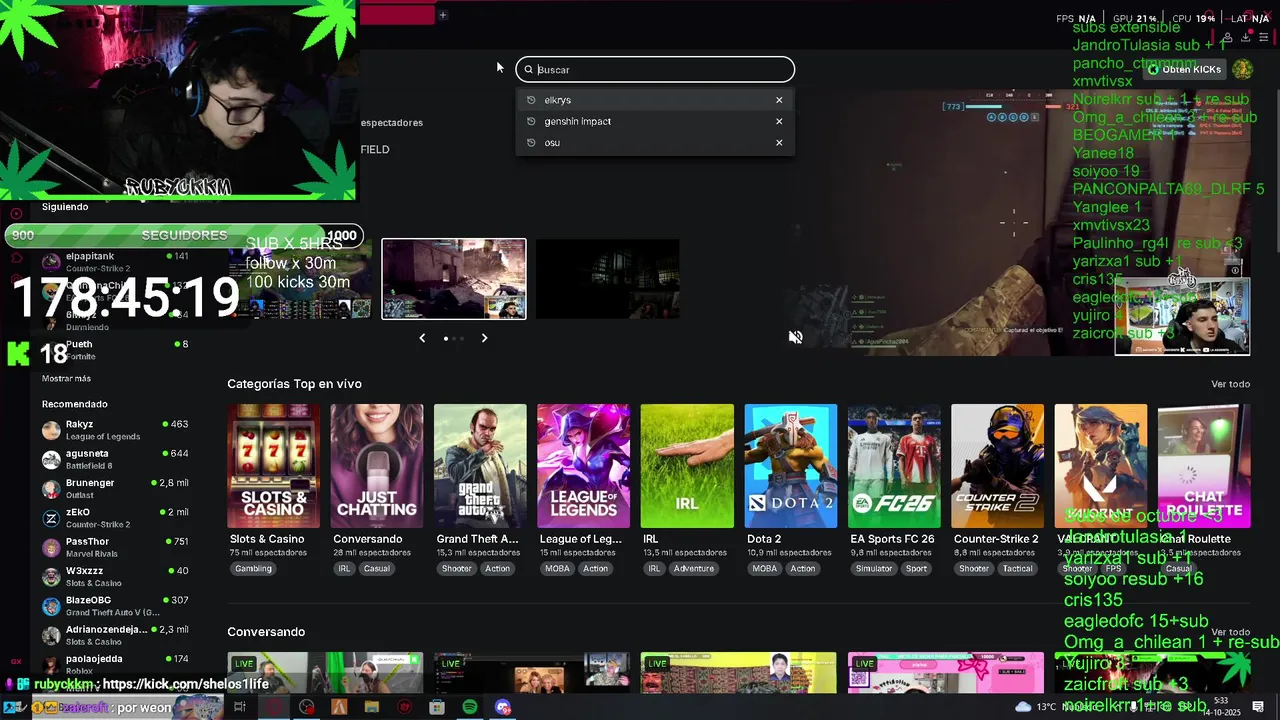Open the Just Chatting category card
The image size is (1280, 720).
[377, 466]
